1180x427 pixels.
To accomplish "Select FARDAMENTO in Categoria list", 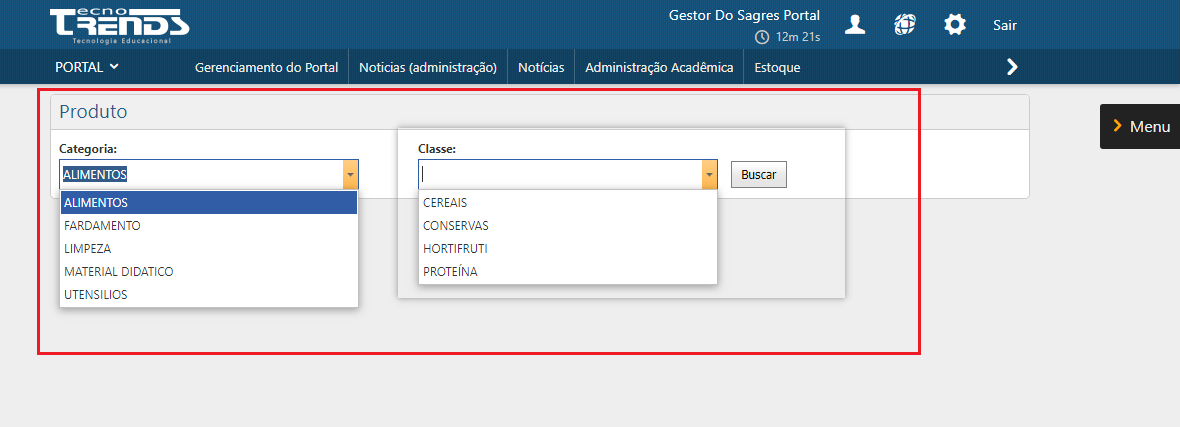I will [102, 226].
